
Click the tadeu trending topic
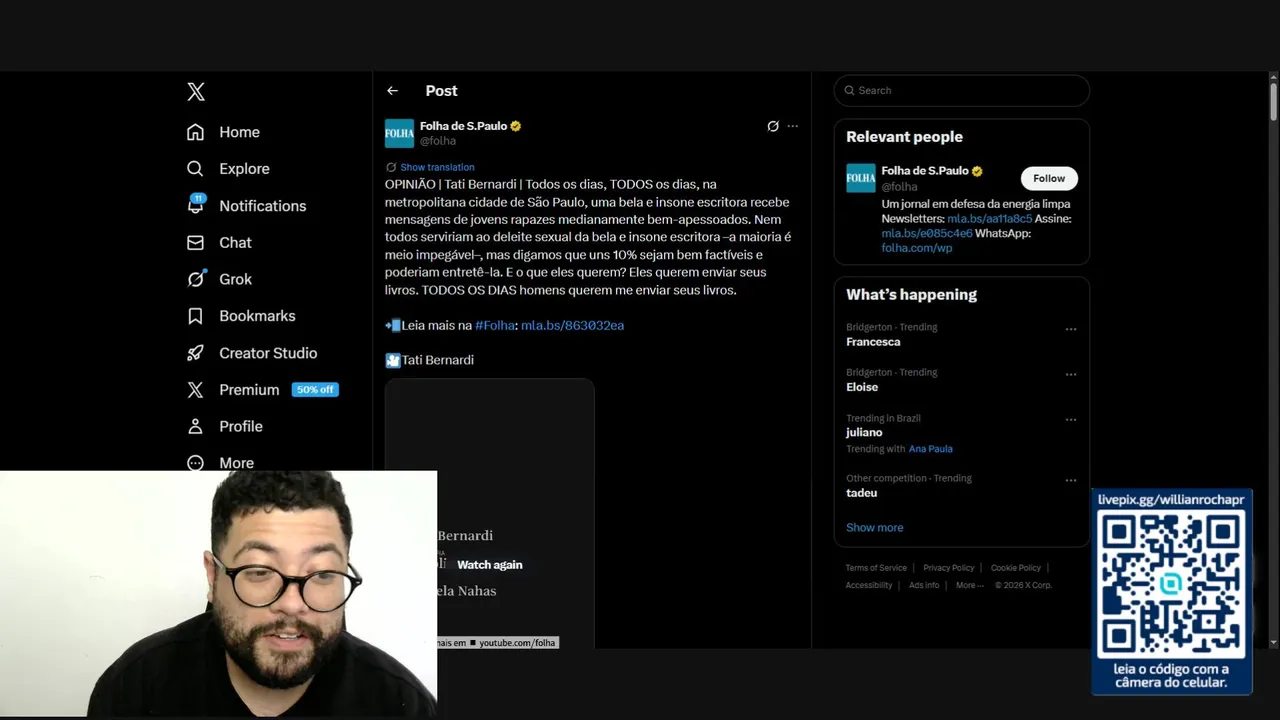[x=861, y=493]
